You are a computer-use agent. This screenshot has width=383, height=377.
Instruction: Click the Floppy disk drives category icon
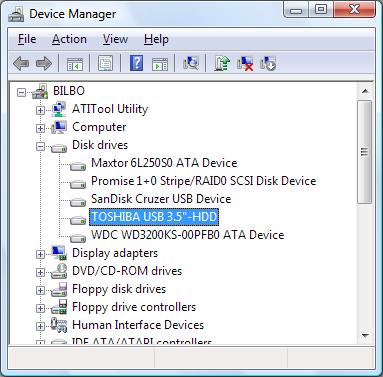coord(59,289)
